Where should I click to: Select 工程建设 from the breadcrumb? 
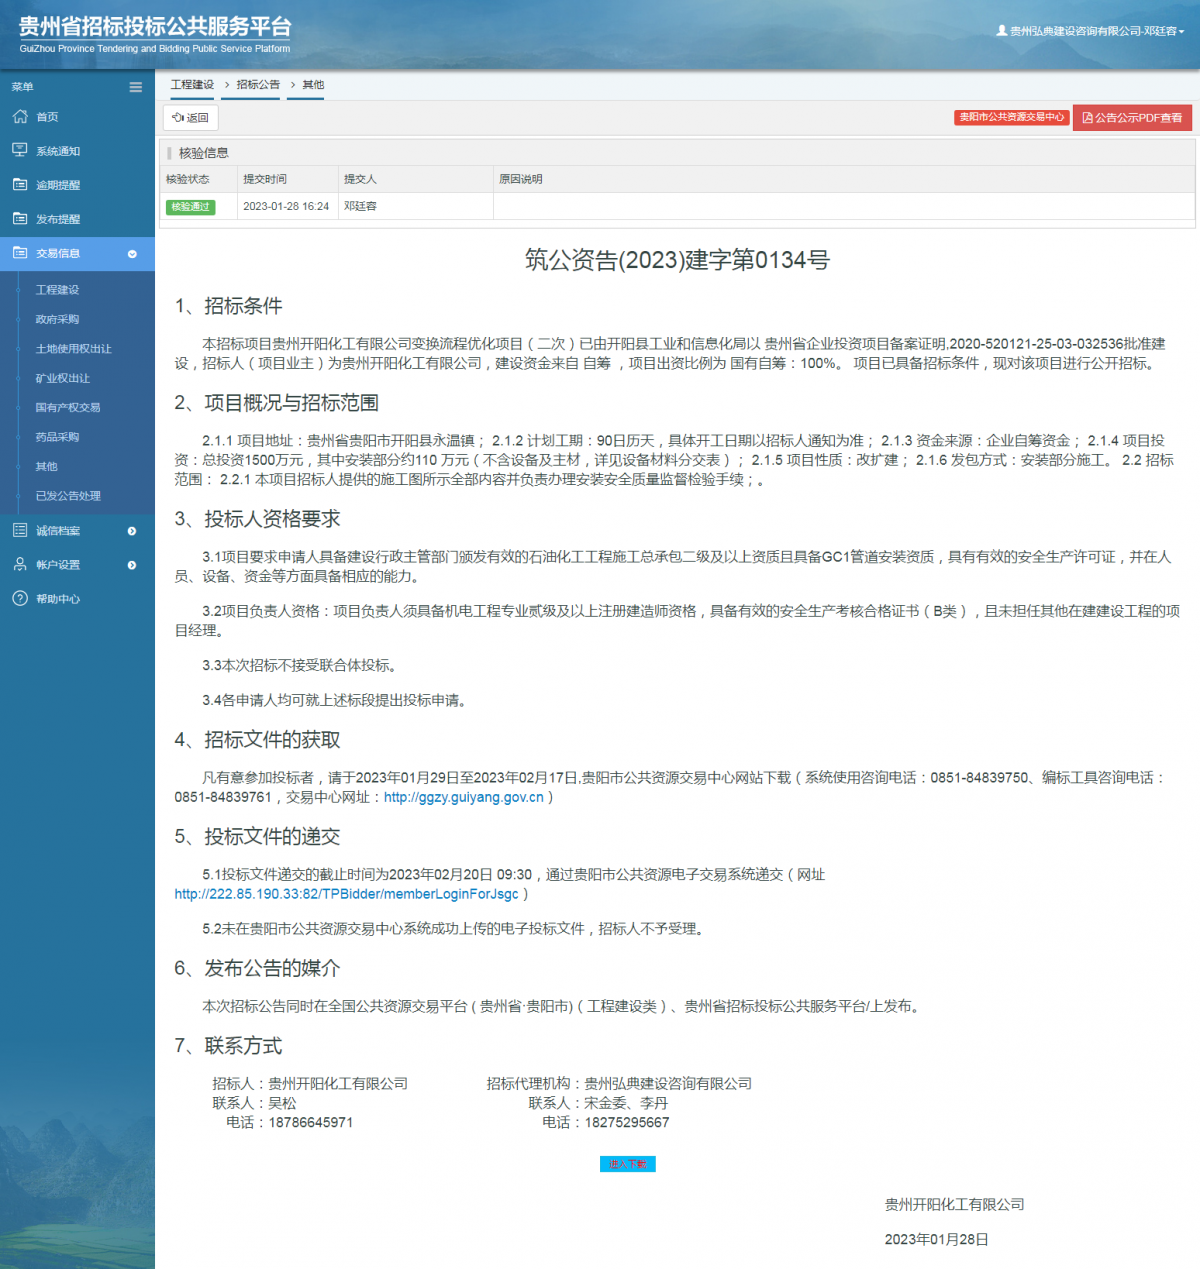(x=193, y=85)
